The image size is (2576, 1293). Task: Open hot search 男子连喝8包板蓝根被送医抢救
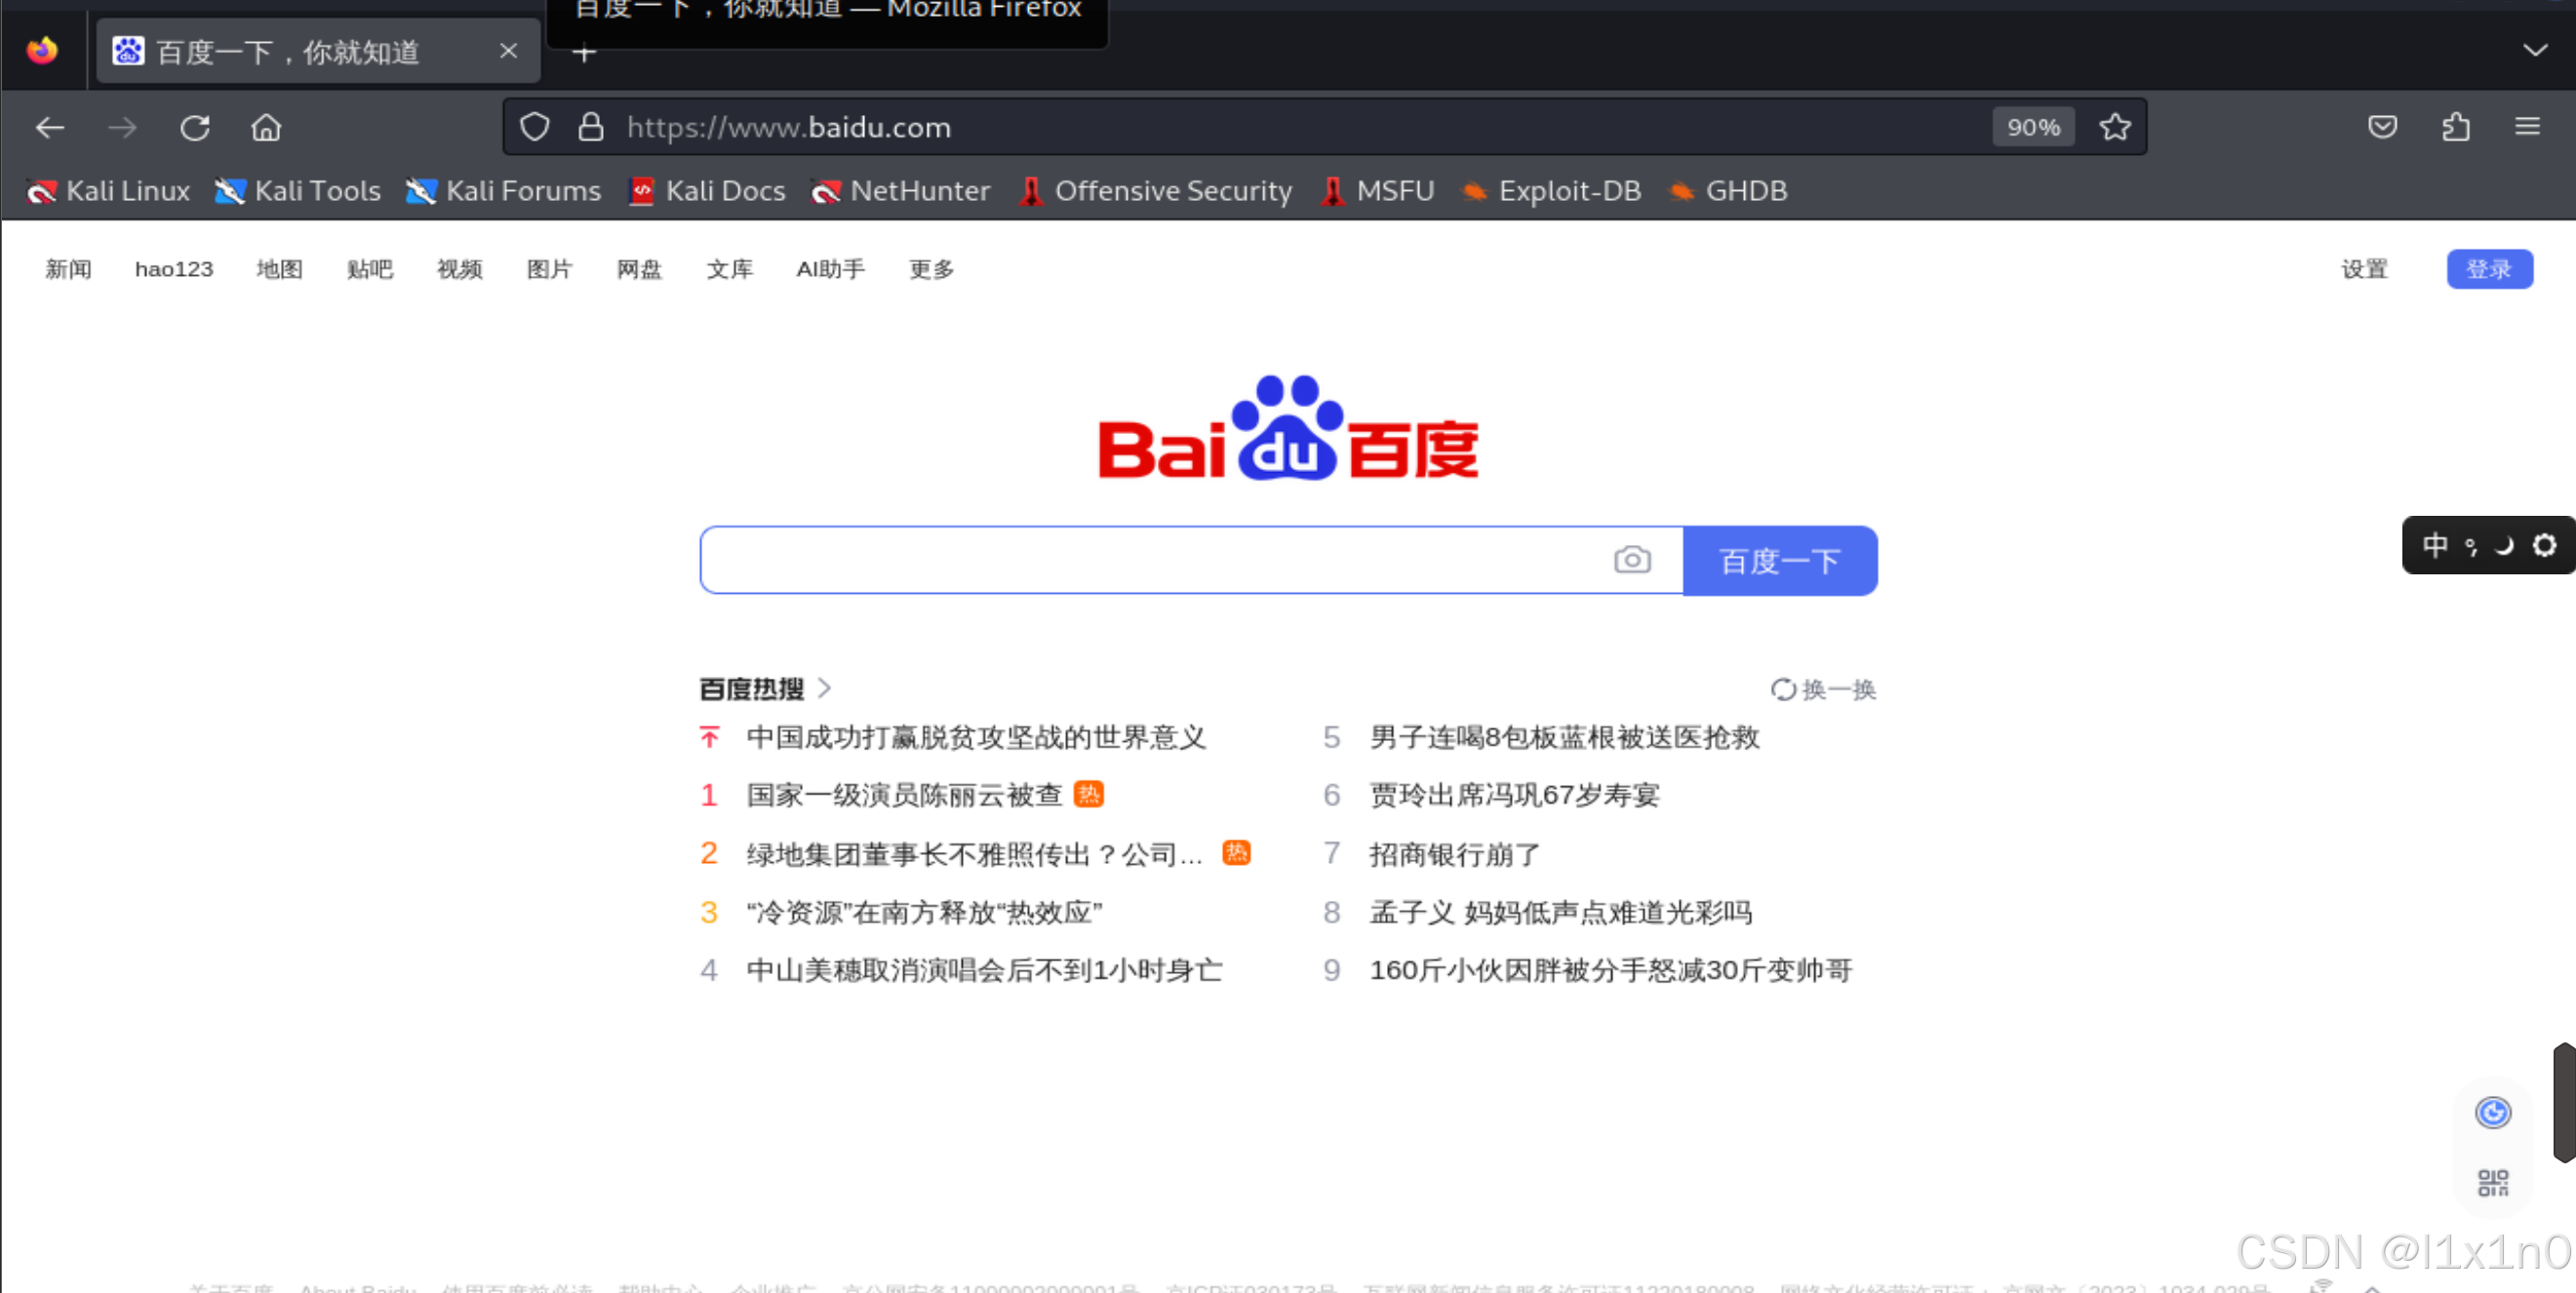tap(1564, 738)
